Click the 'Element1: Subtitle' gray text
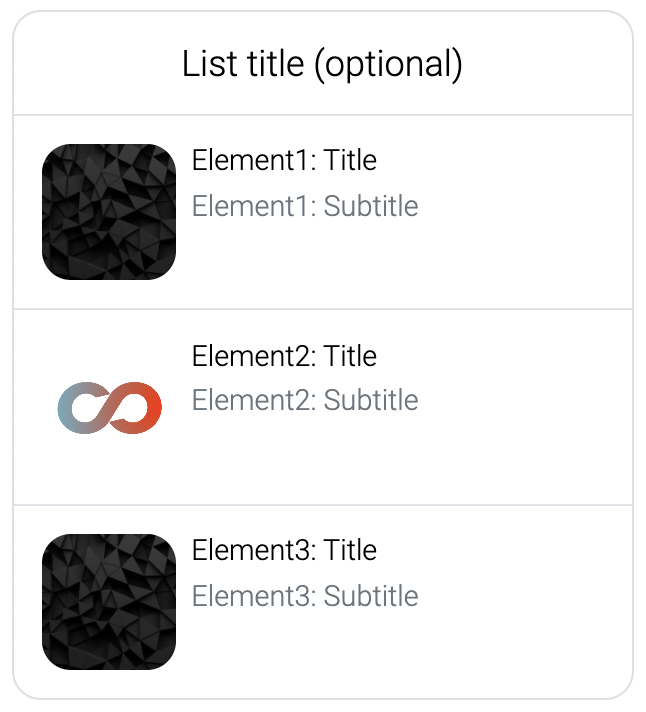 (305, 206)
